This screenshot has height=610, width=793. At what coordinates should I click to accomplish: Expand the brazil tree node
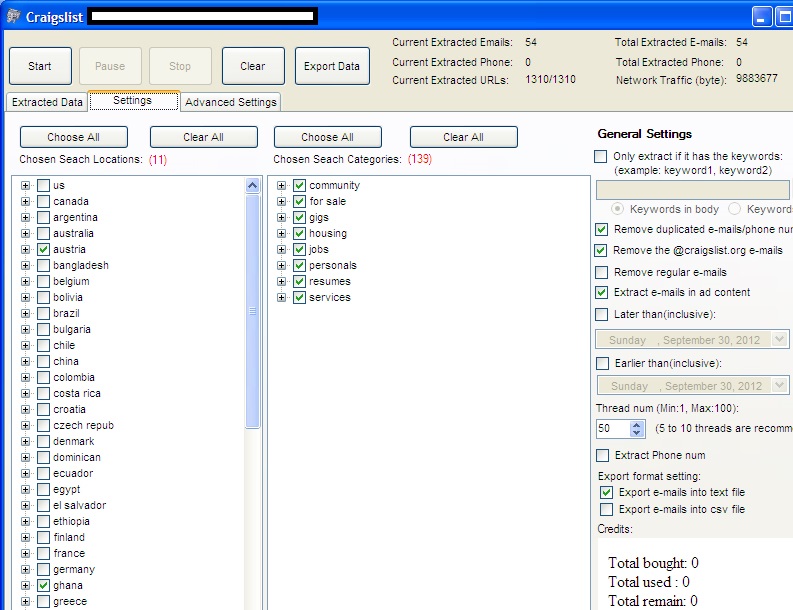click(25, 314)
